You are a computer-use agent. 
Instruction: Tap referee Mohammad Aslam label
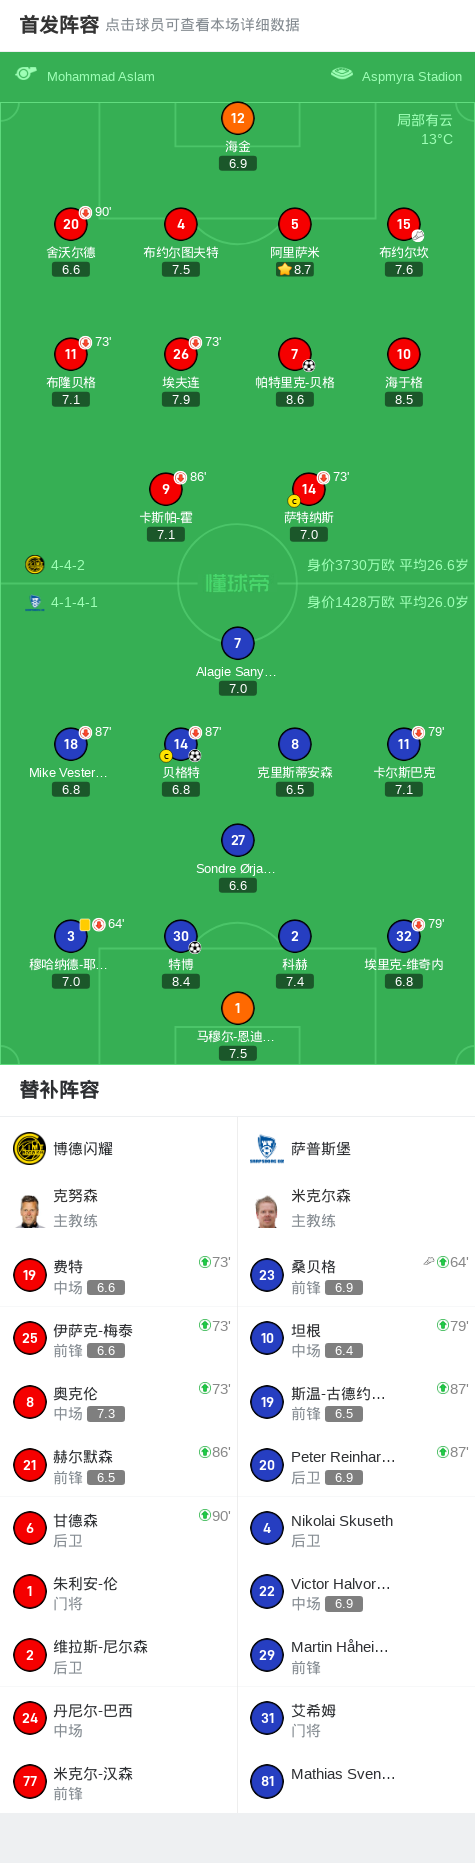coord(101,76)
